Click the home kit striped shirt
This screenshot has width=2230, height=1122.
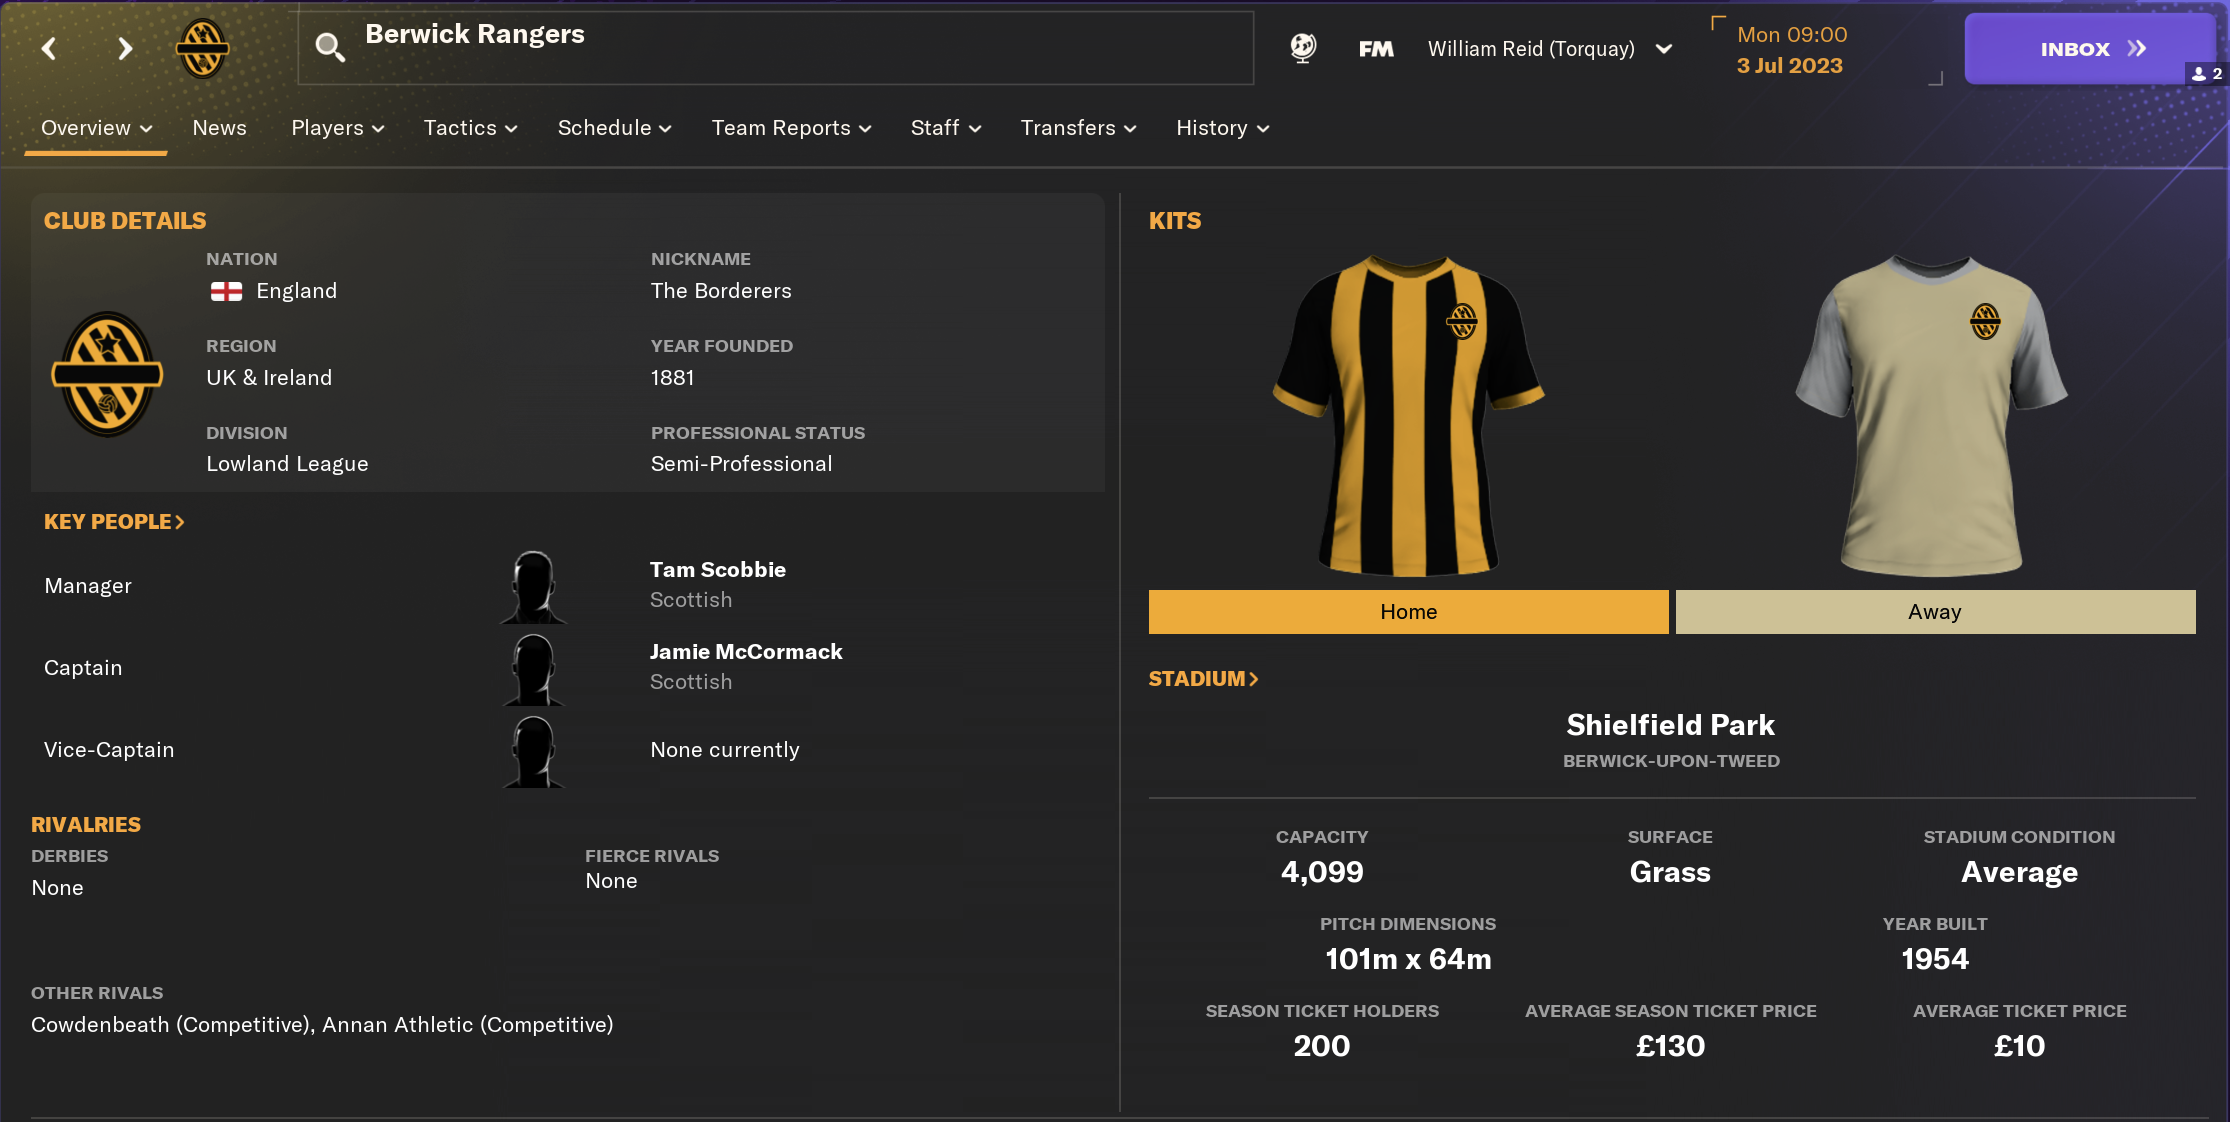[1408, 415]
